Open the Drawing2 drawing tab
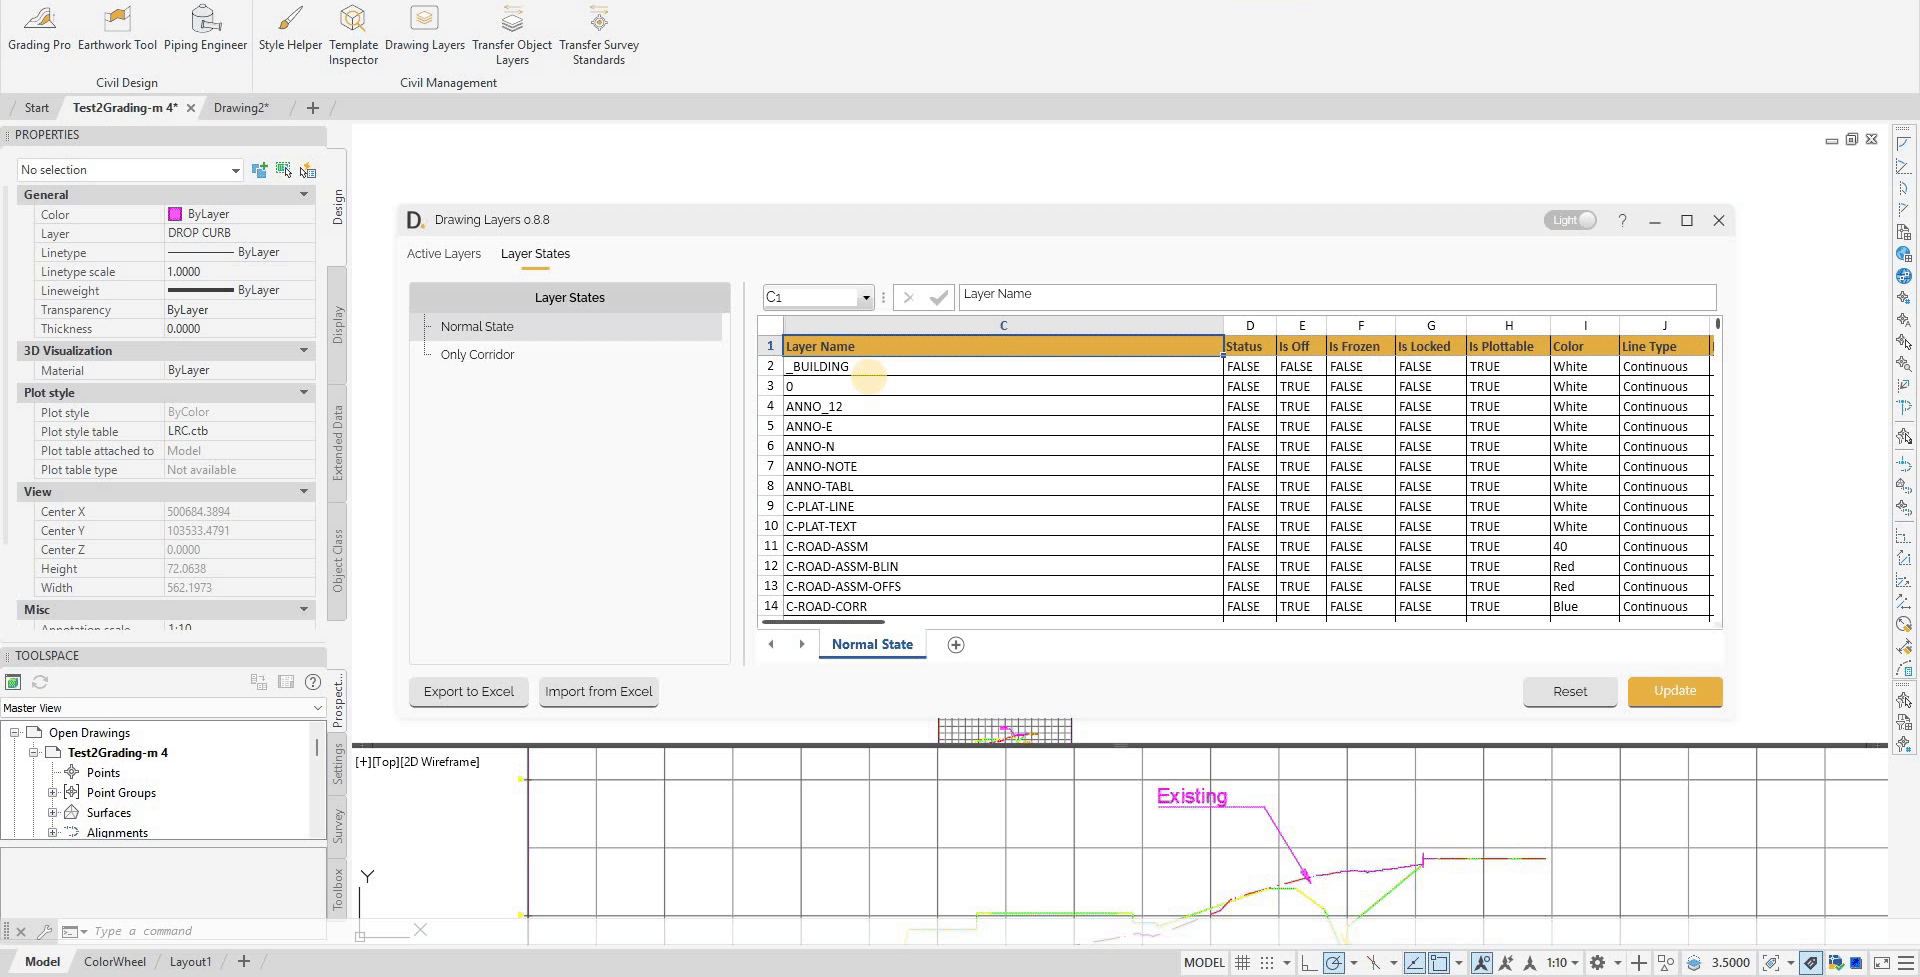This screenshot has height=977, width=1920. (x=240, y=107)
